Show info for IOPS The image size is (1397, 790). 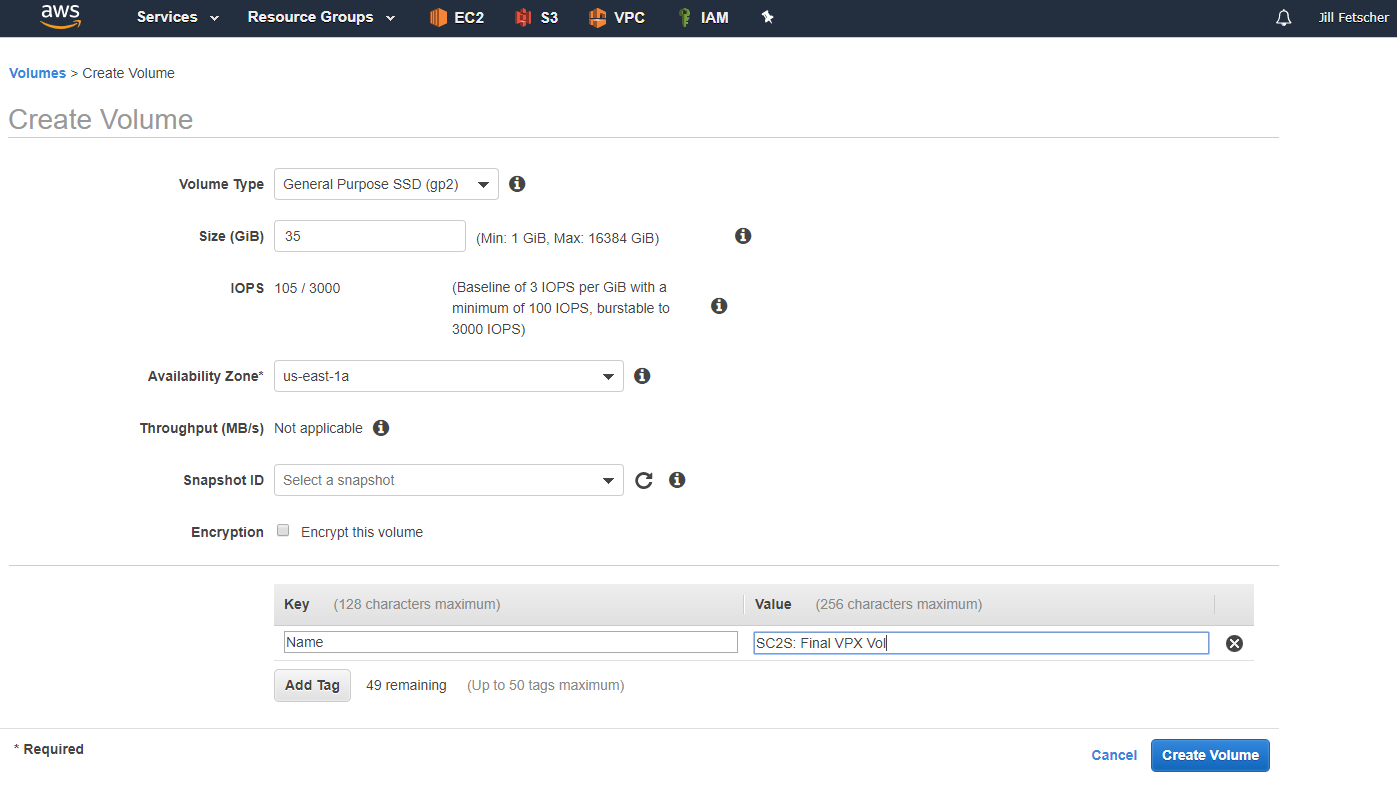[719, 306]
